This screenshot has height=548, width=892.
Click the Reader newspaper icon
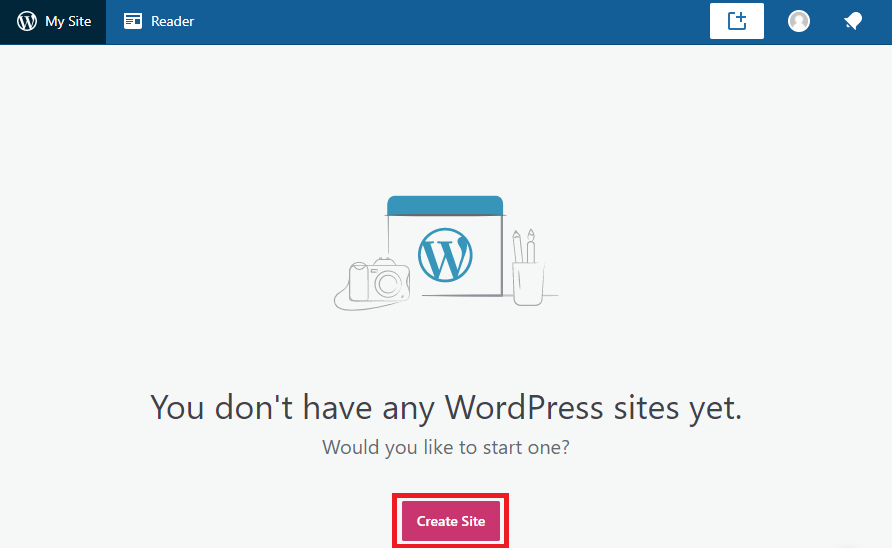(133, 21)
